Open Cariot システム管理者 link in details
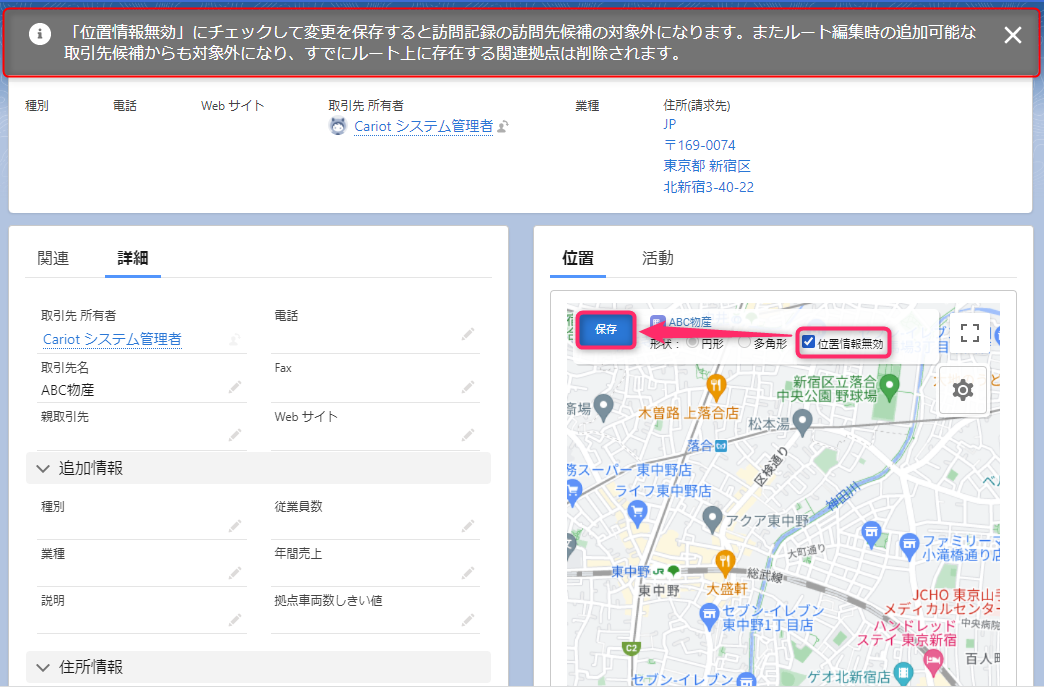 coord(112,339)
